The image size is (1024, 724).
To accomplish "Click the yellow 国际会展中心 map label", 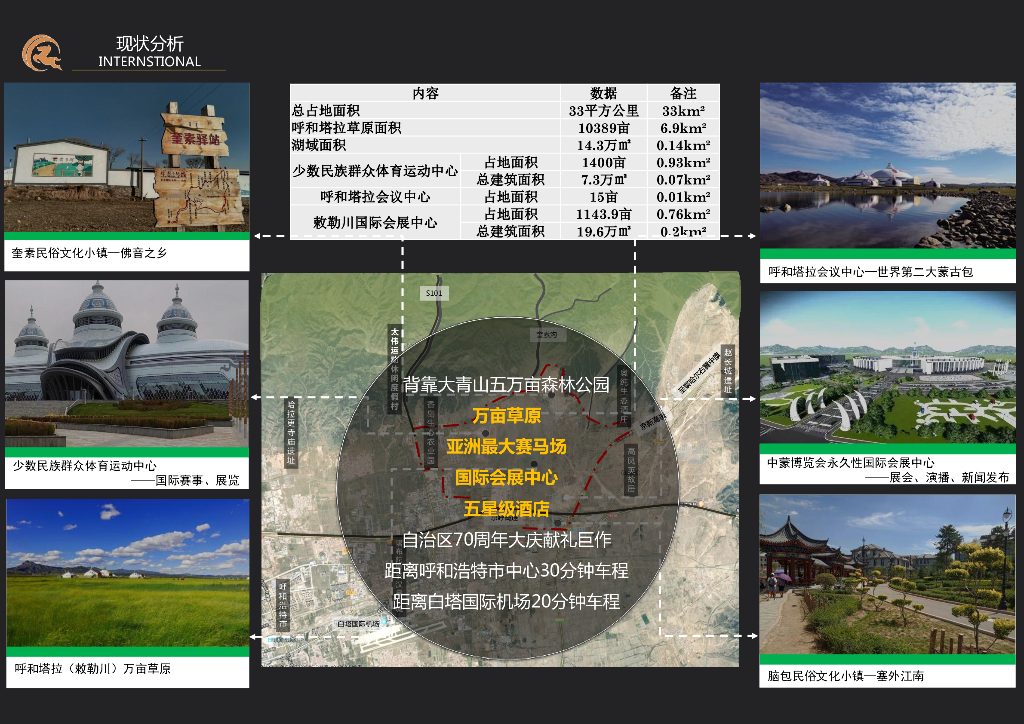I will tap(506, 478).
